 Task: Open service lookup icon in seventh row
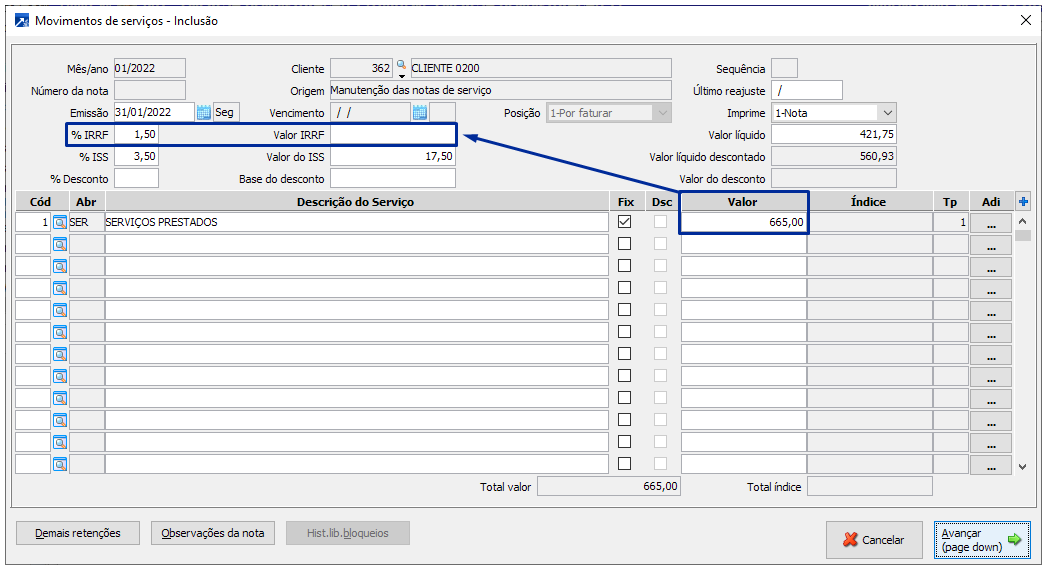click(x=60, y=354)
